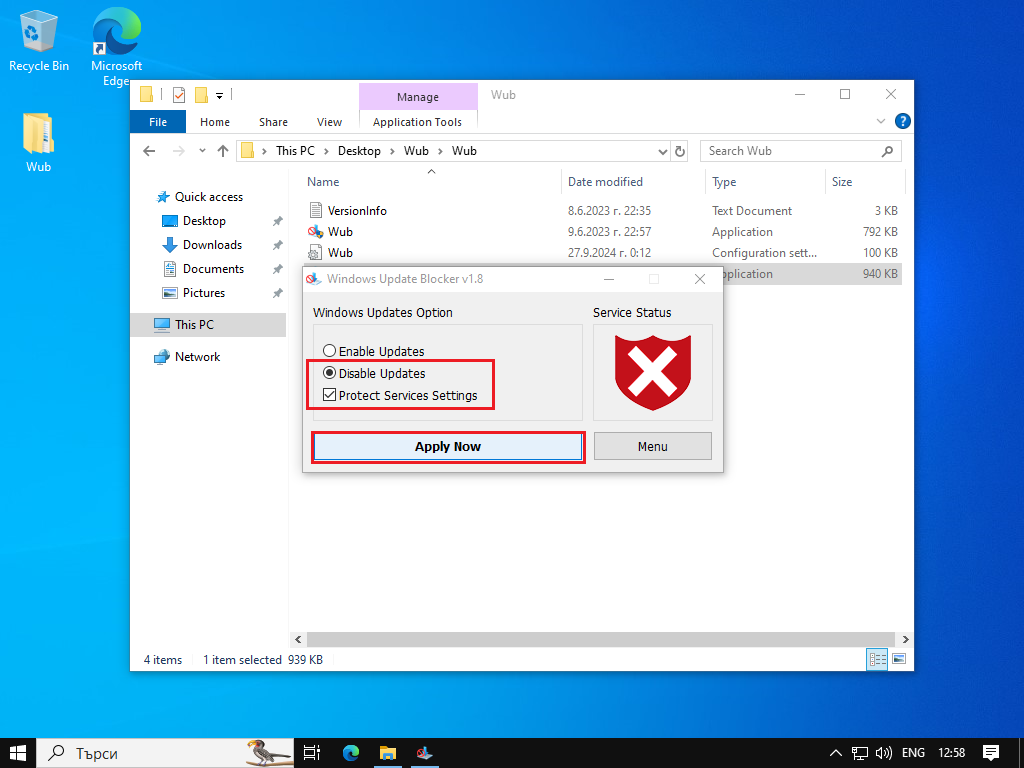Toggle the Protect Services Settings checkbox
This screenshot has width=1024, height=768.
click(x=329, y=395)
